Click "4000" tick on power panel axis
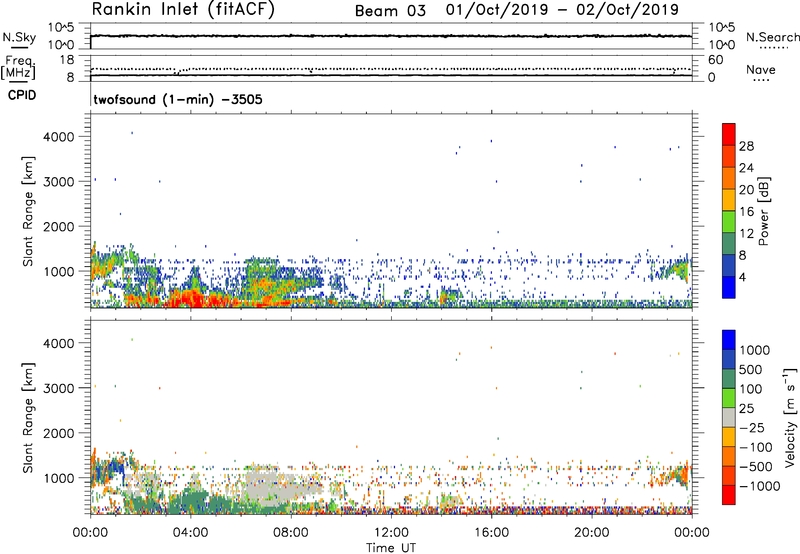800x554 pixels. (x=59, y=137)
